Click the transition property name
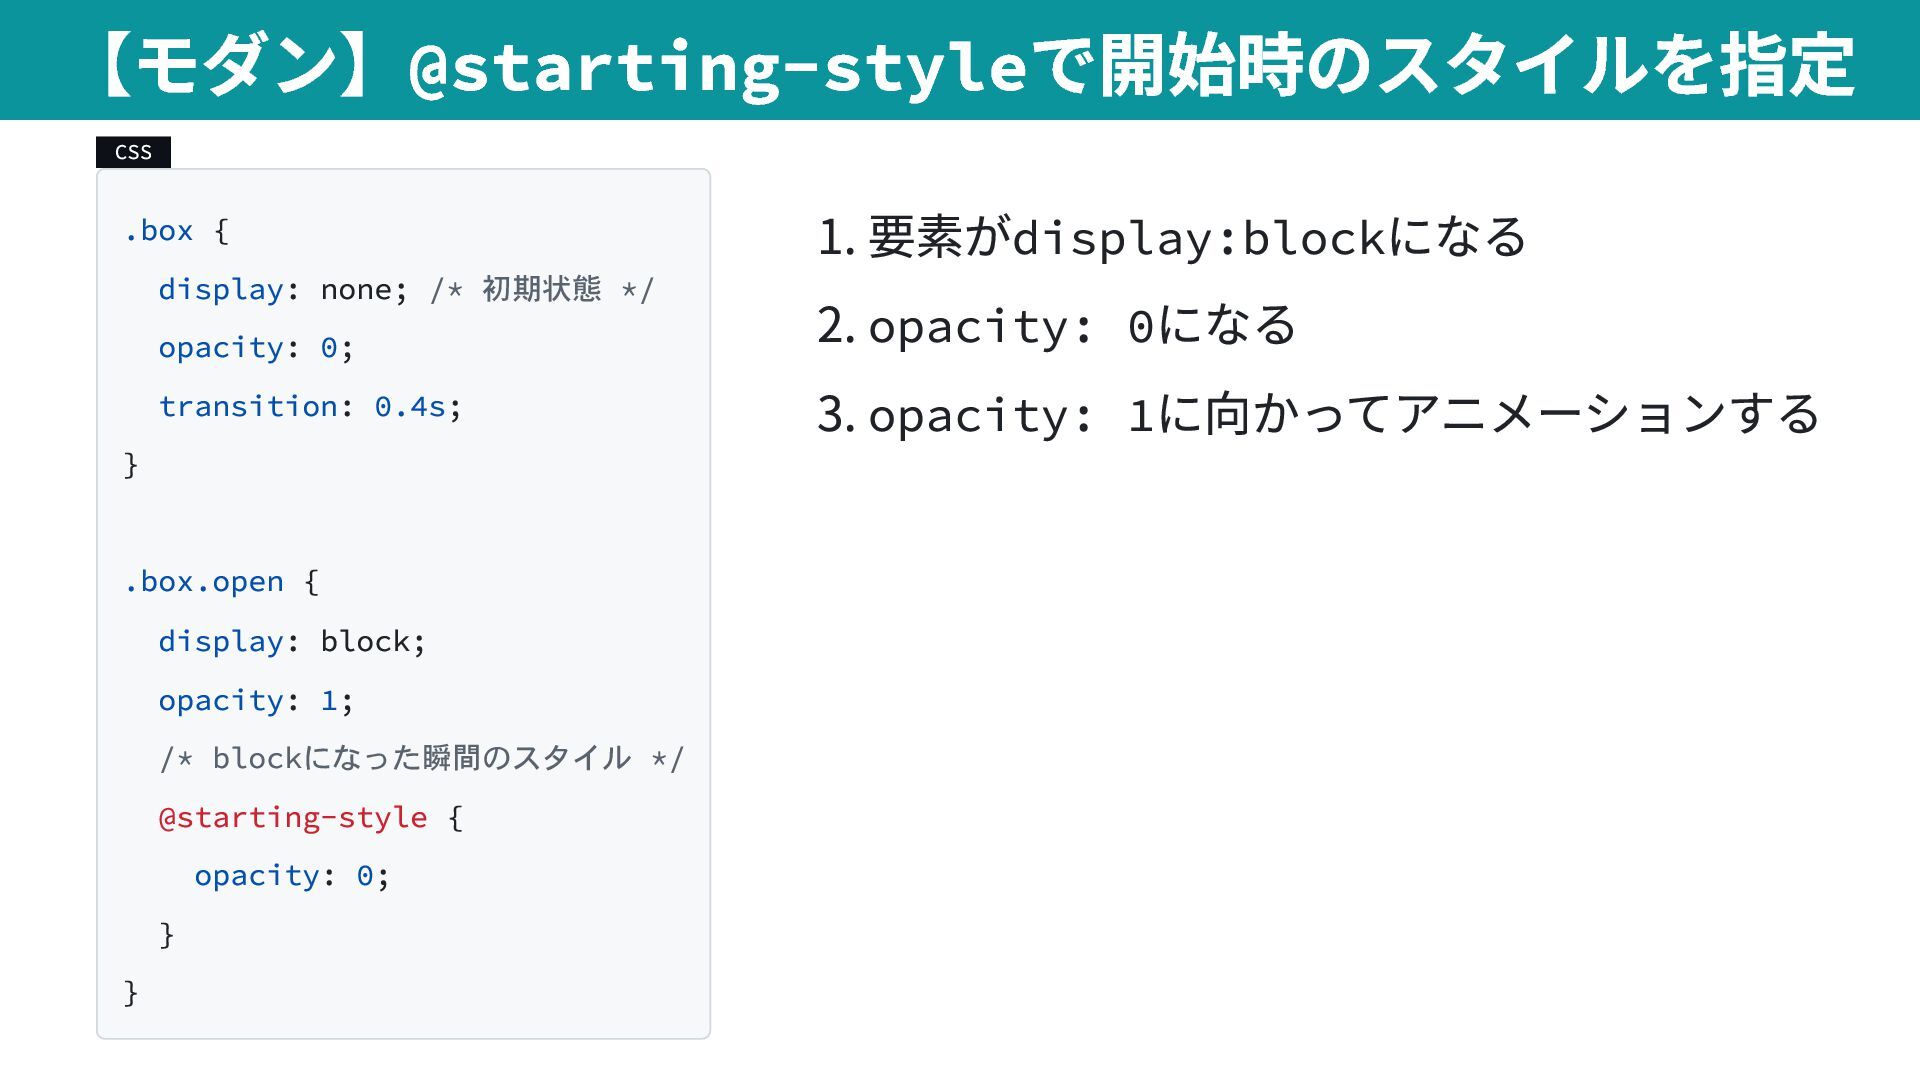This screenshot has width=1920, height=1080. point(248,407)
